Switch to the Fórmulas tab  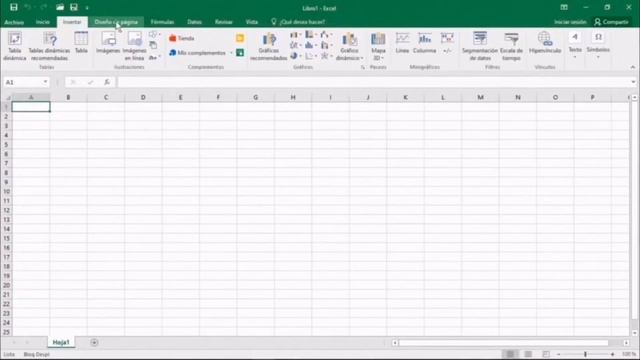click(x=162, y=22)
